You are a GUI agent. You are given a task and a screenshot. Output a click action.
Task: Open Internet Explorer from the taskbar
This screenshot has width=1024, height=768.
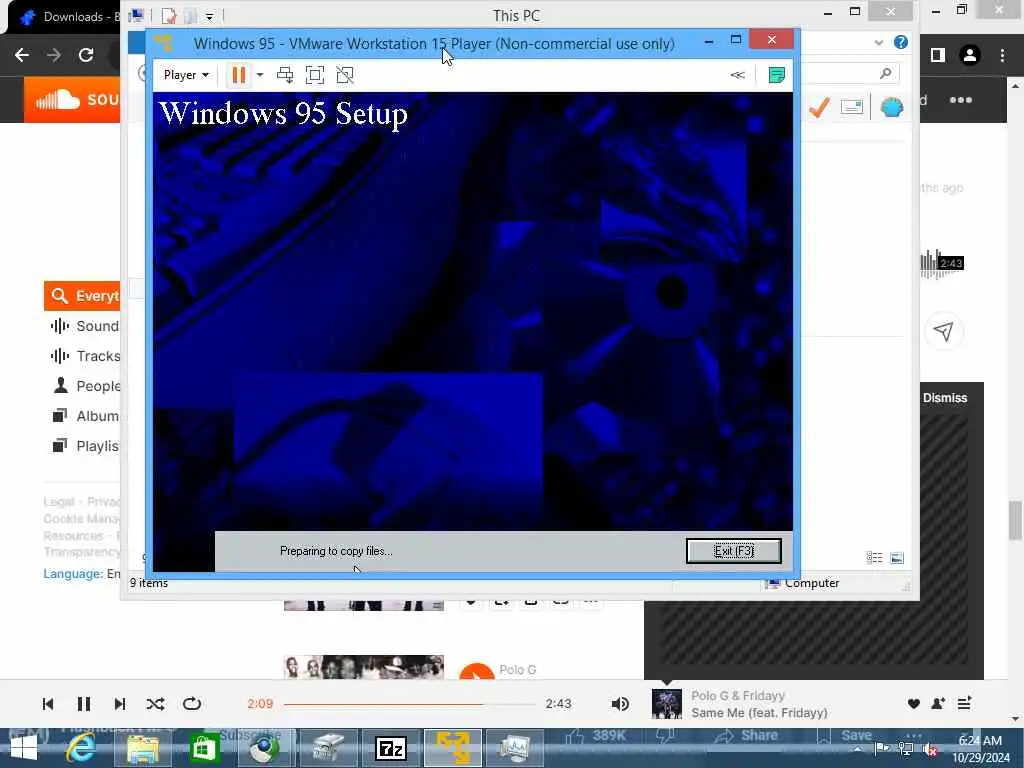(x=82, y=748)
